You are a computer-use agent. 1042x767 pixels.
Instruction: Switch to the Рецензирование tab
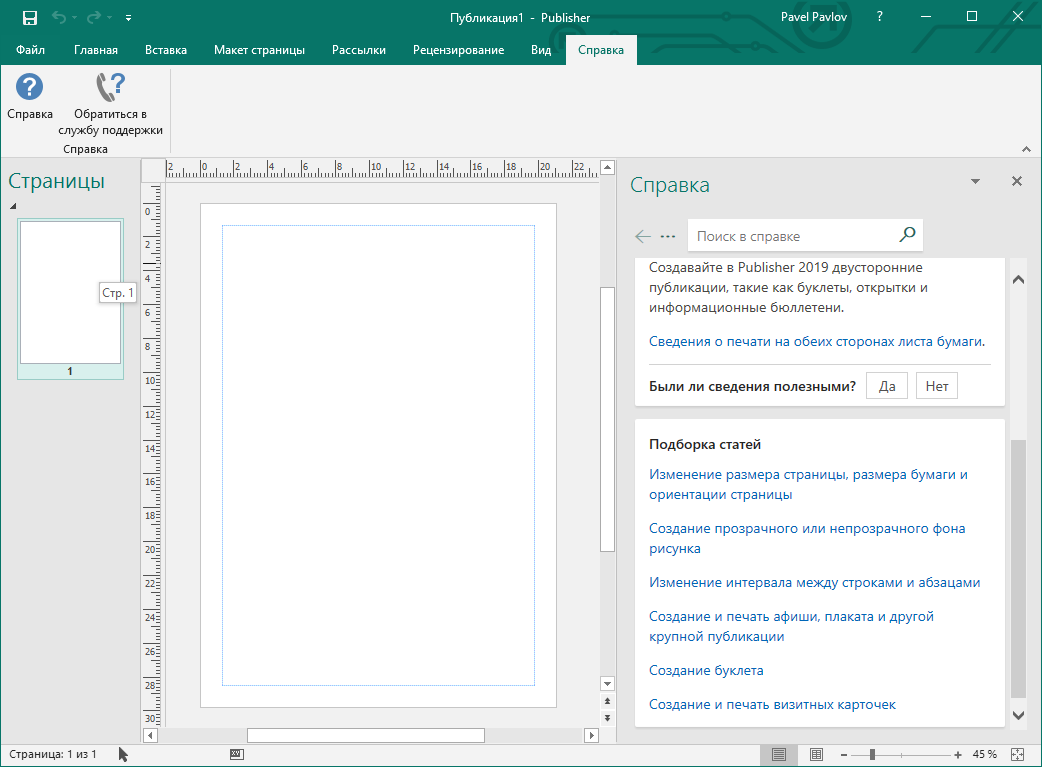459,50
